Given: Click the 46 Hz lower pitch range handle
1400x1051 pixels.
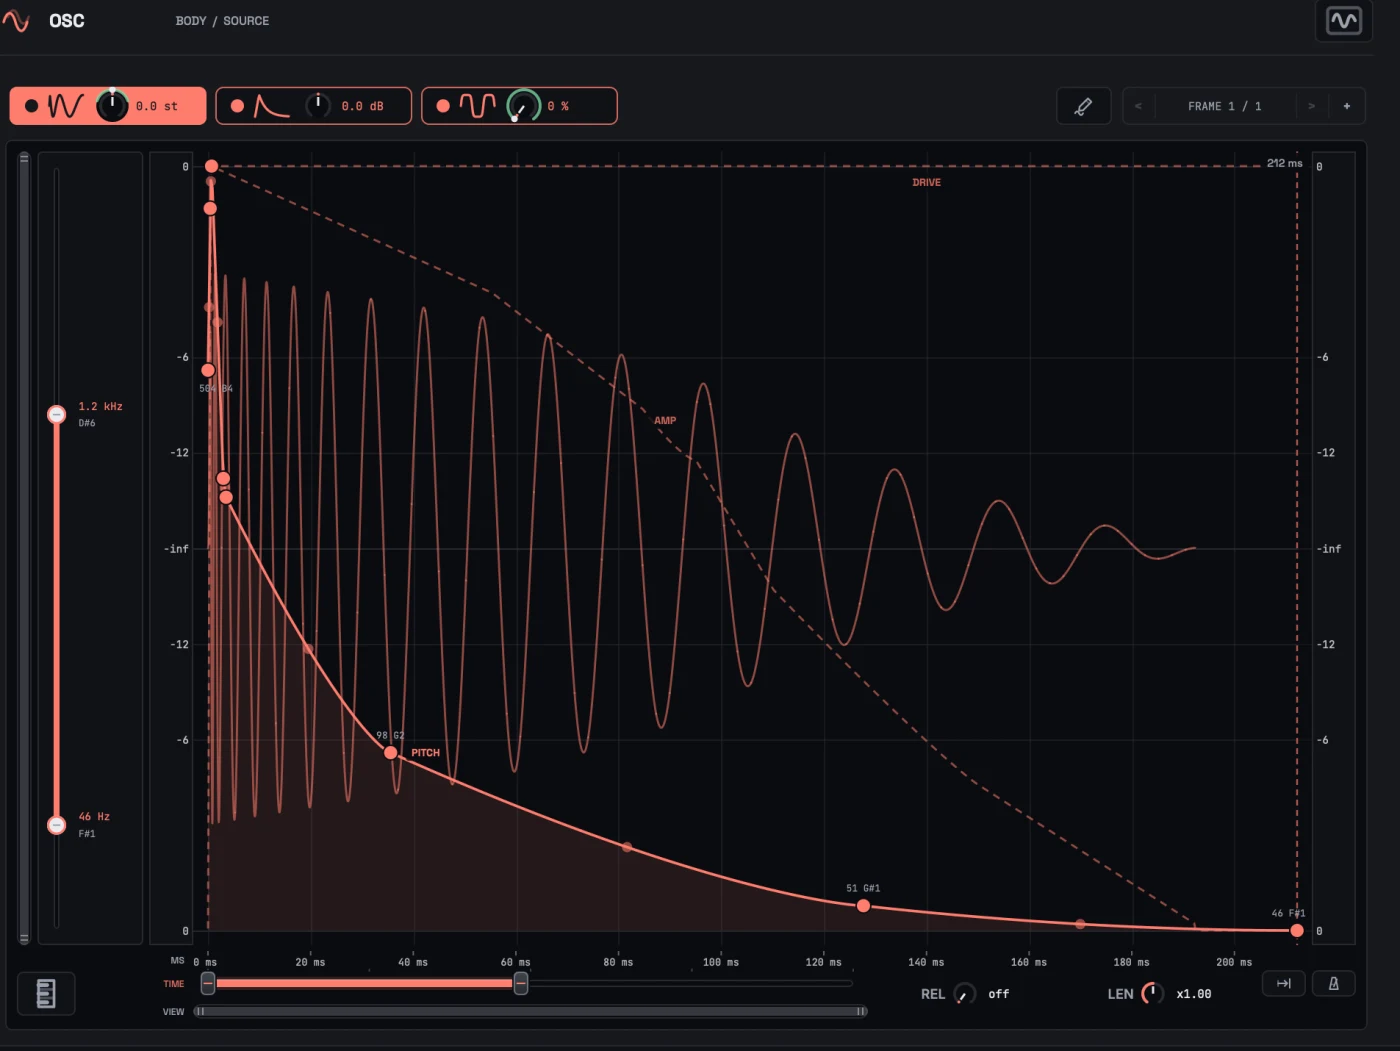Looking at the screenshot, I should 57,825.
